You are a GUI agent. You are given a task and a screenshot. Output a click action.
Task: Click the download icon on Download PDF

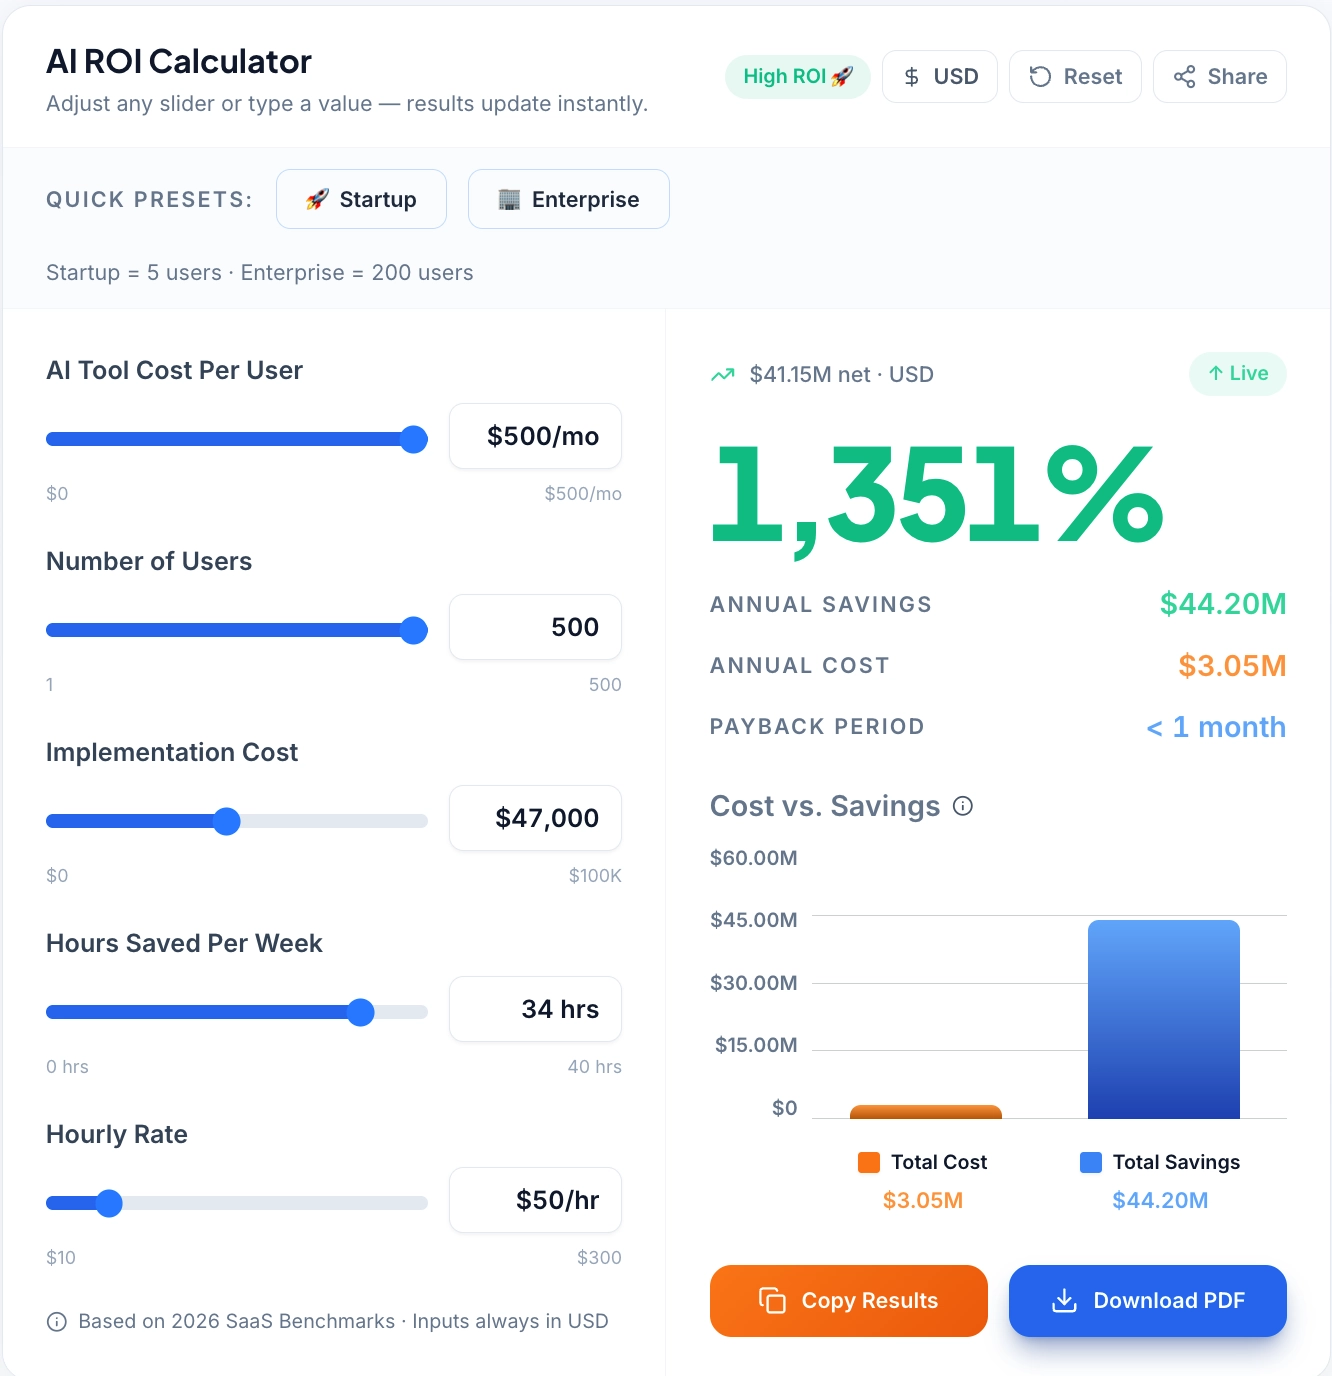click(1063, 1301)
